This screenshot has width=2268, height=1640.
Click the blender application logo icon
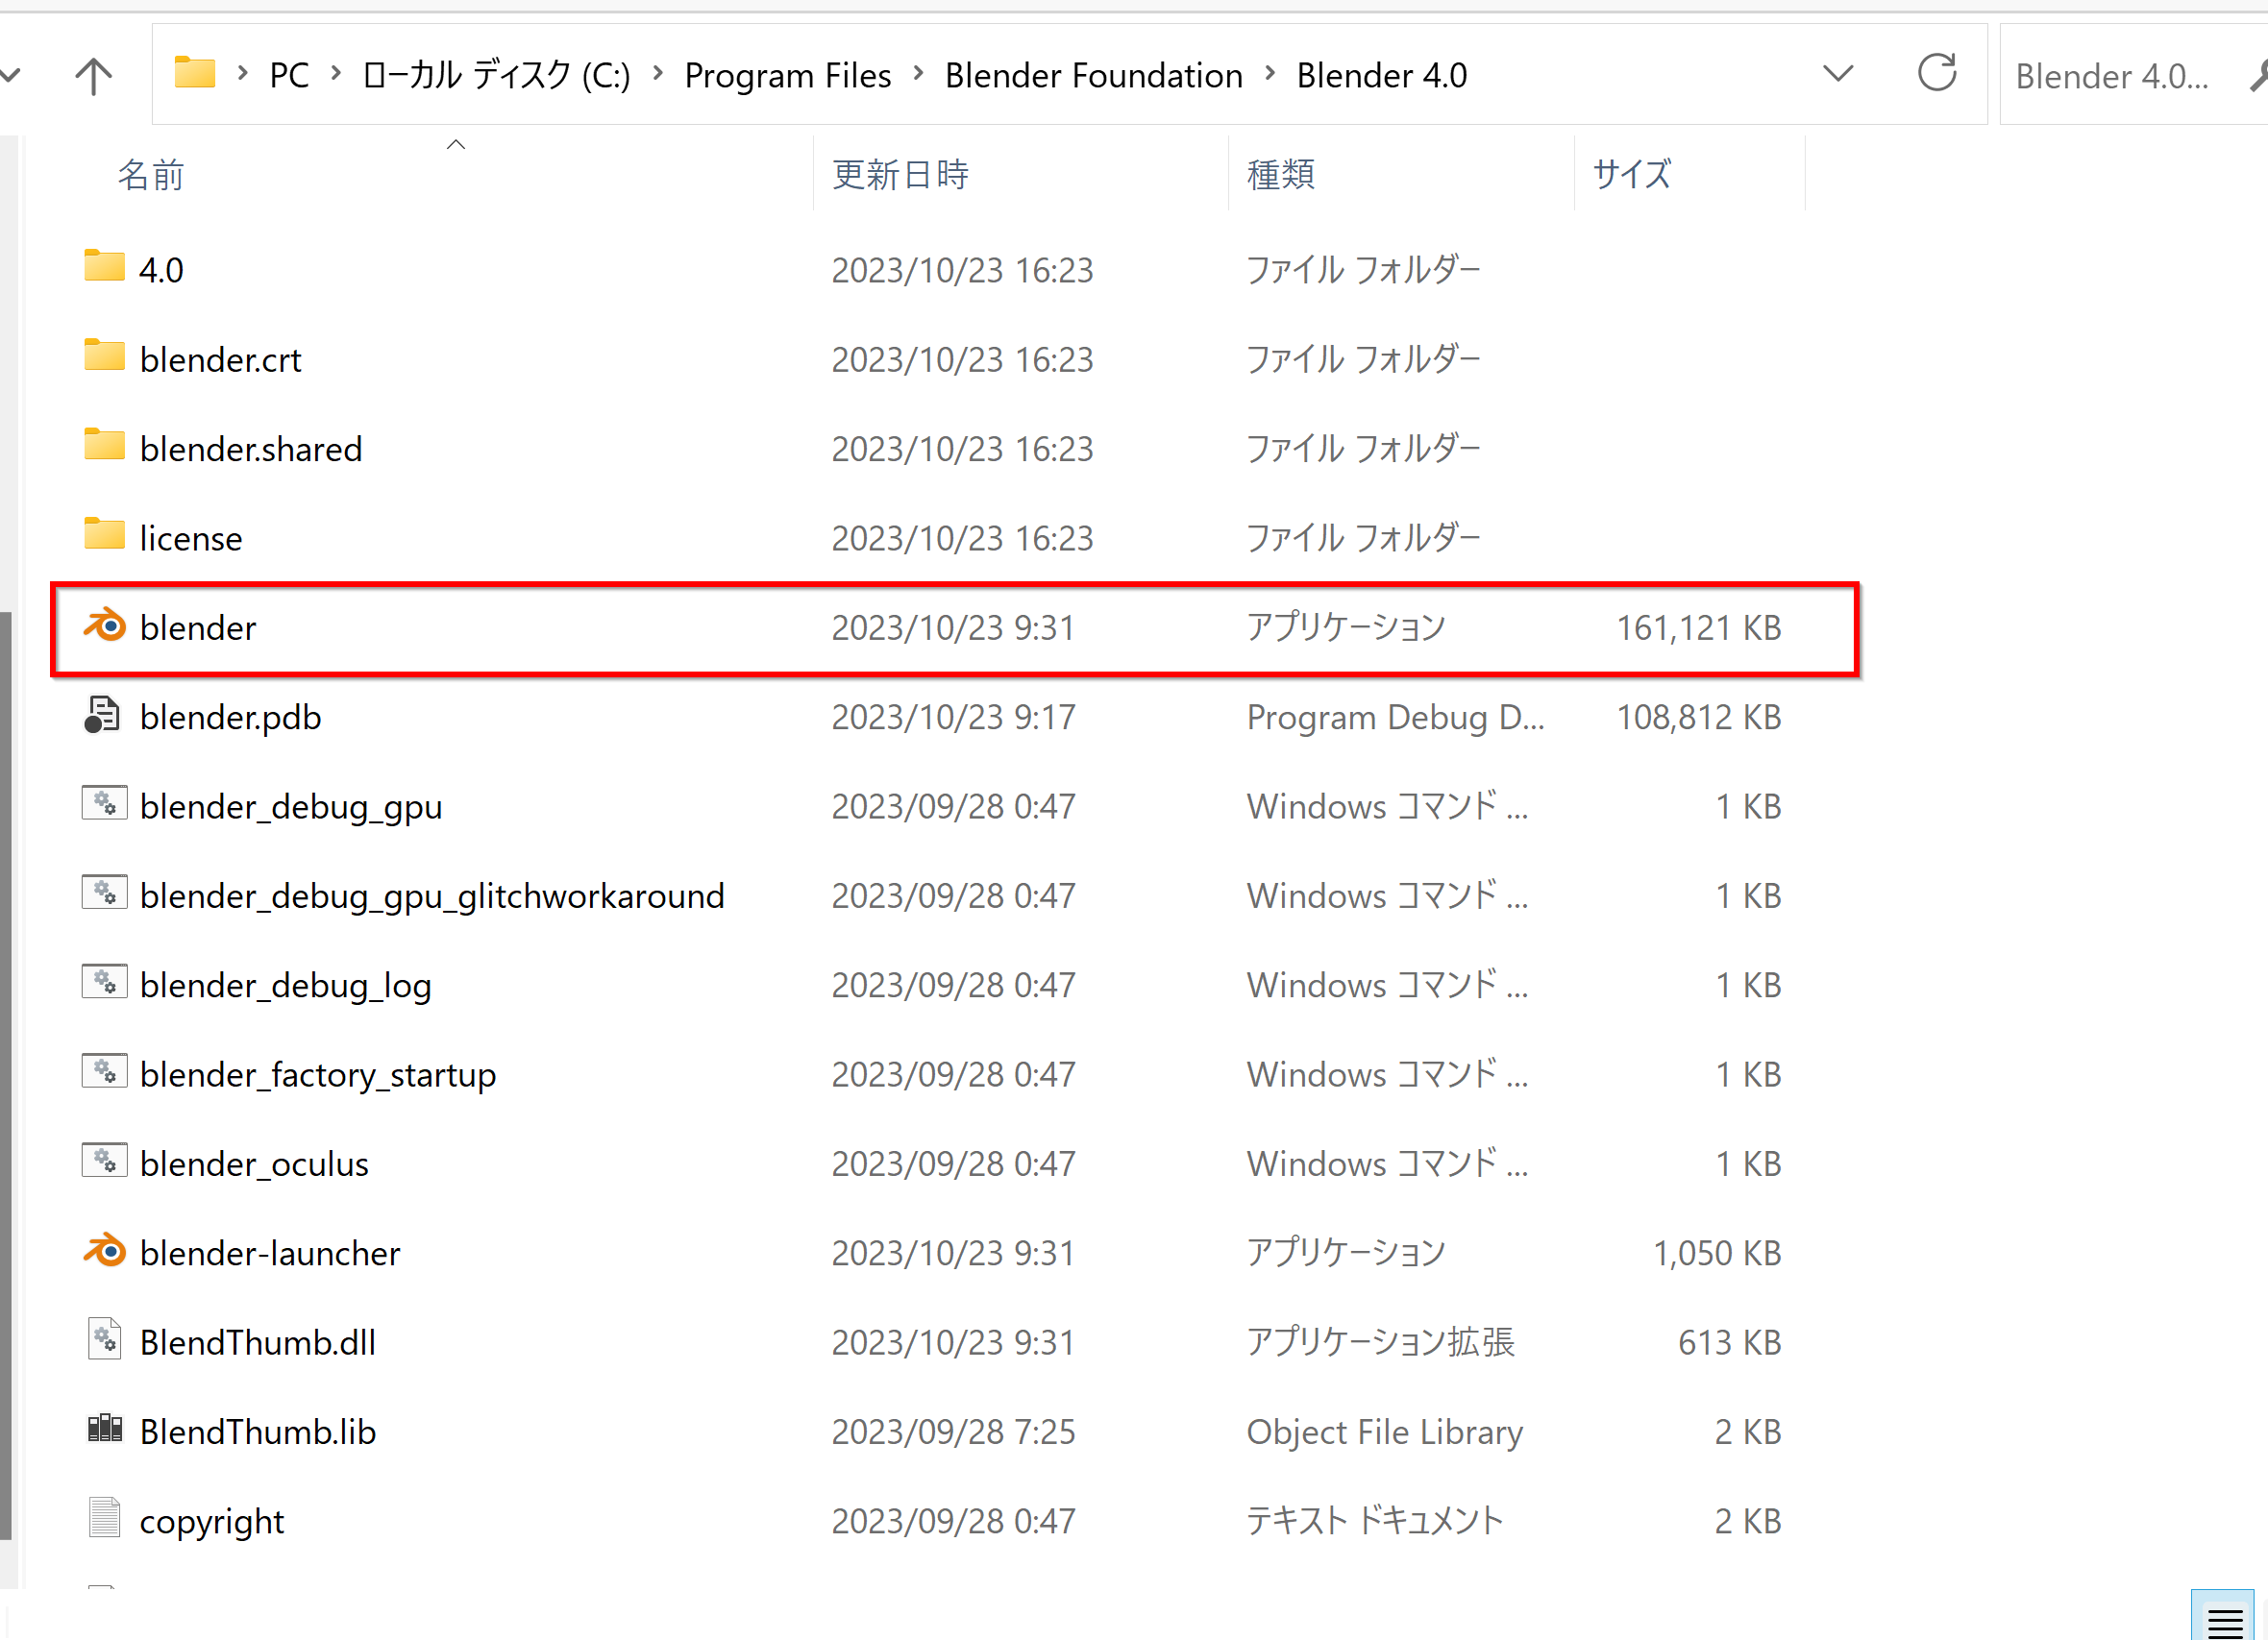click(x=104, y=626)
